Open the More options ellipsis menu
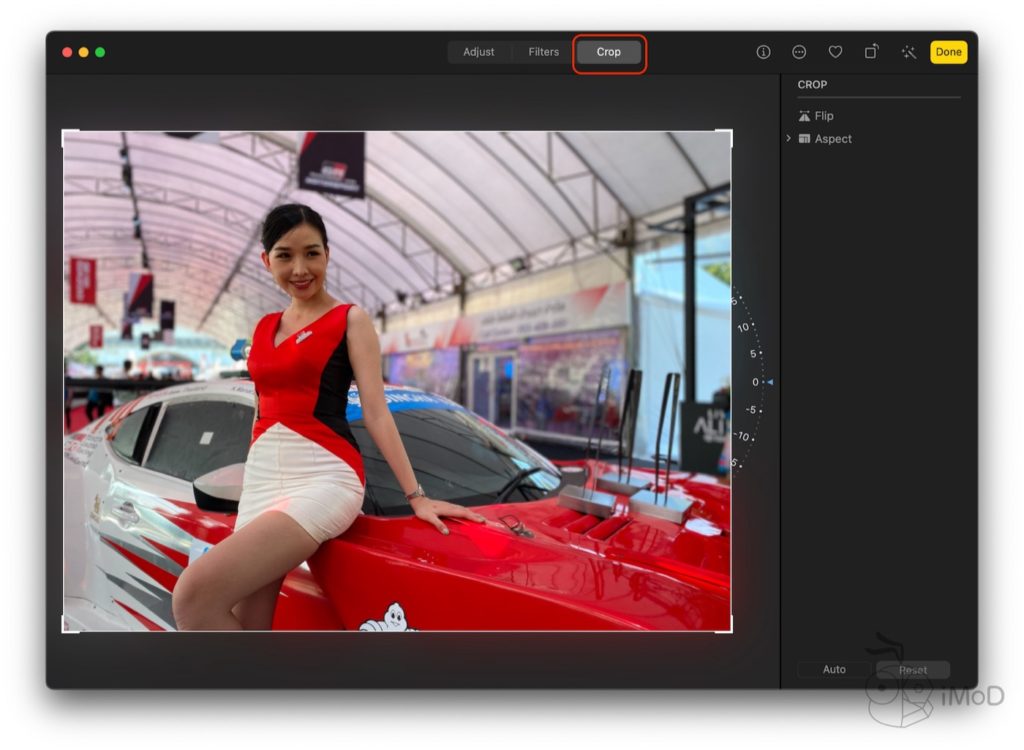Image resolution: width=1024 pixels, height=750 pixels. 799,52
